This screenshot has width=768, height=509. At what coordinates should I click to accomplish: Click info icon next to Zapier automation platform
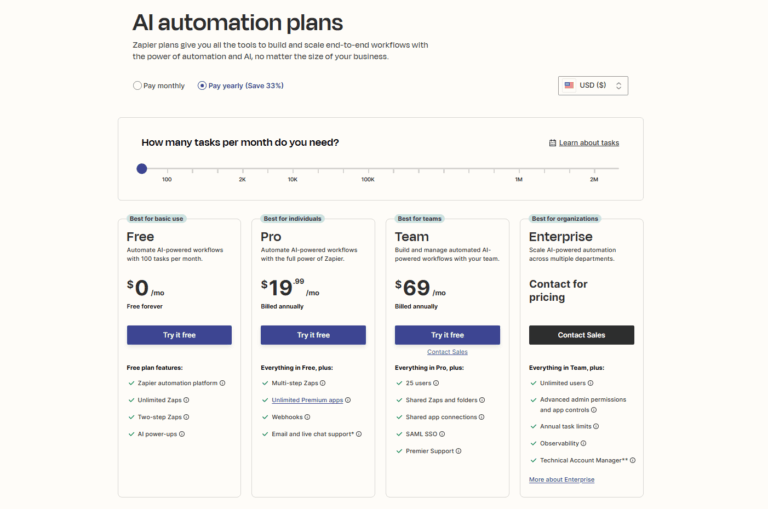222,383
